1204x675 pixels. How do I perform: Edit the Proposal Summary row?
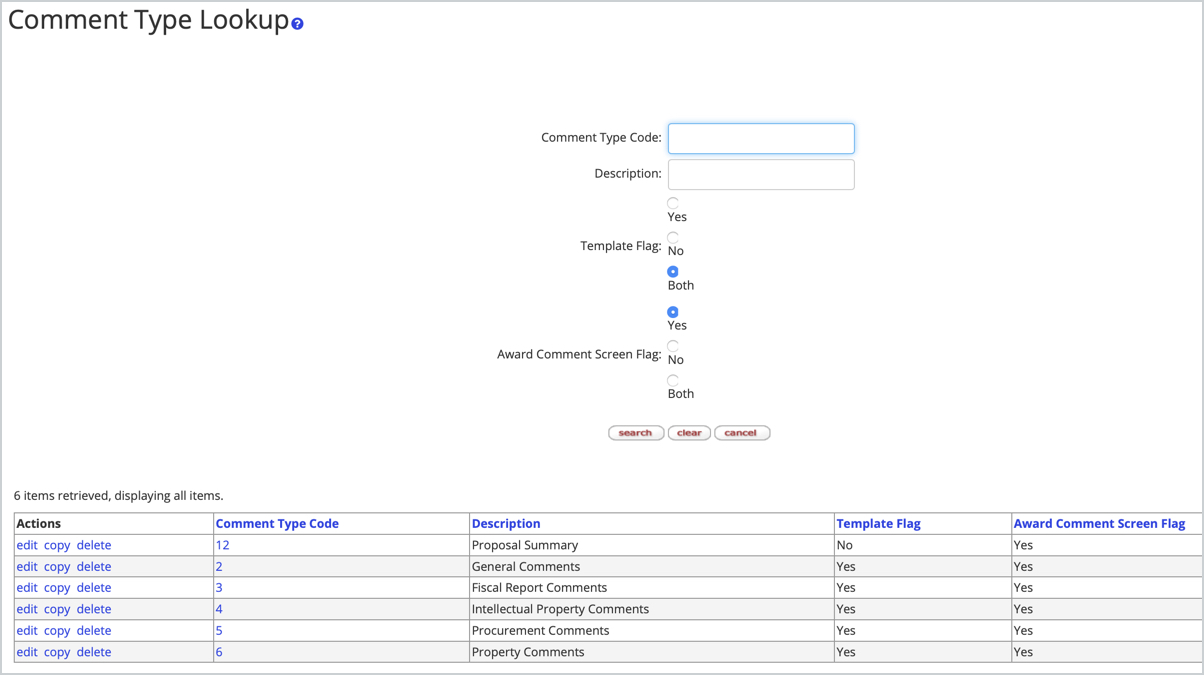(27, 545)
